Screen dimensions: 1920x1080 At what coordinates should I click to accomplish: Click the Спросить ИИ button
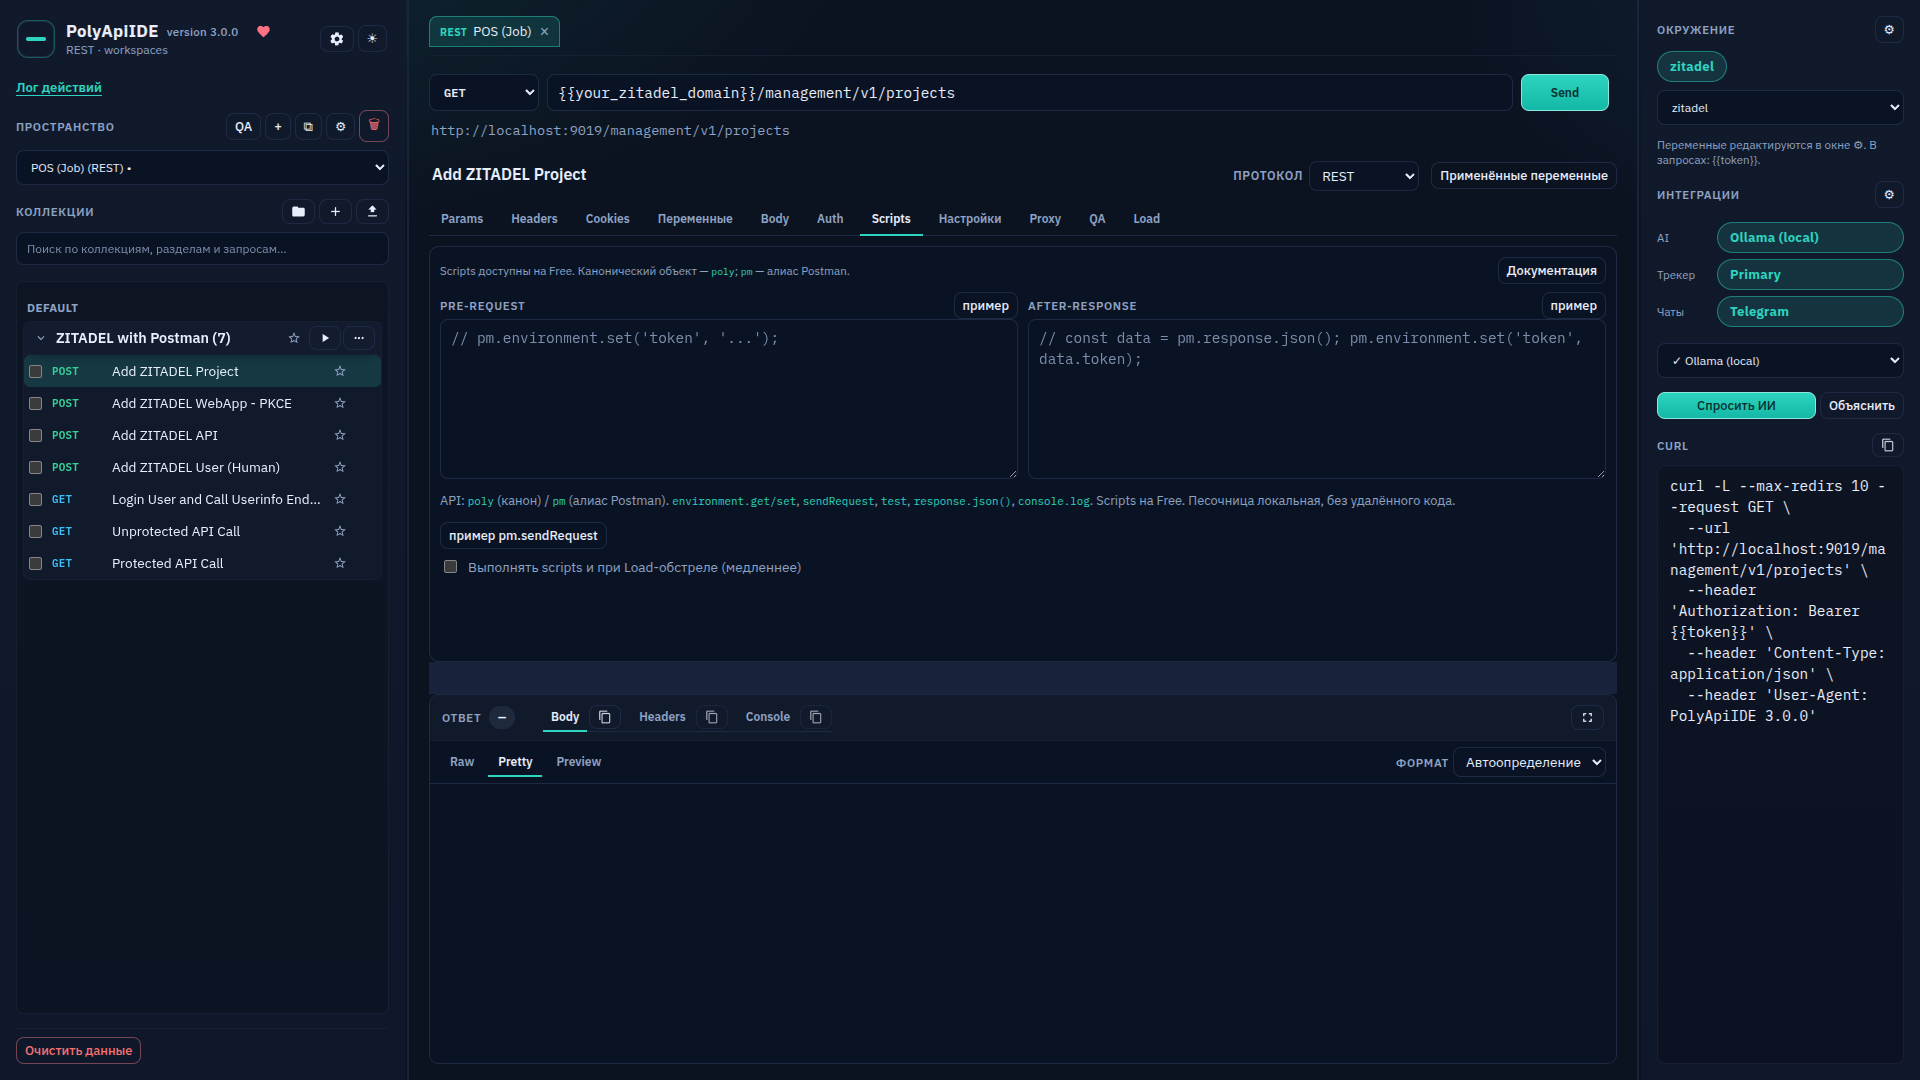1736,406
